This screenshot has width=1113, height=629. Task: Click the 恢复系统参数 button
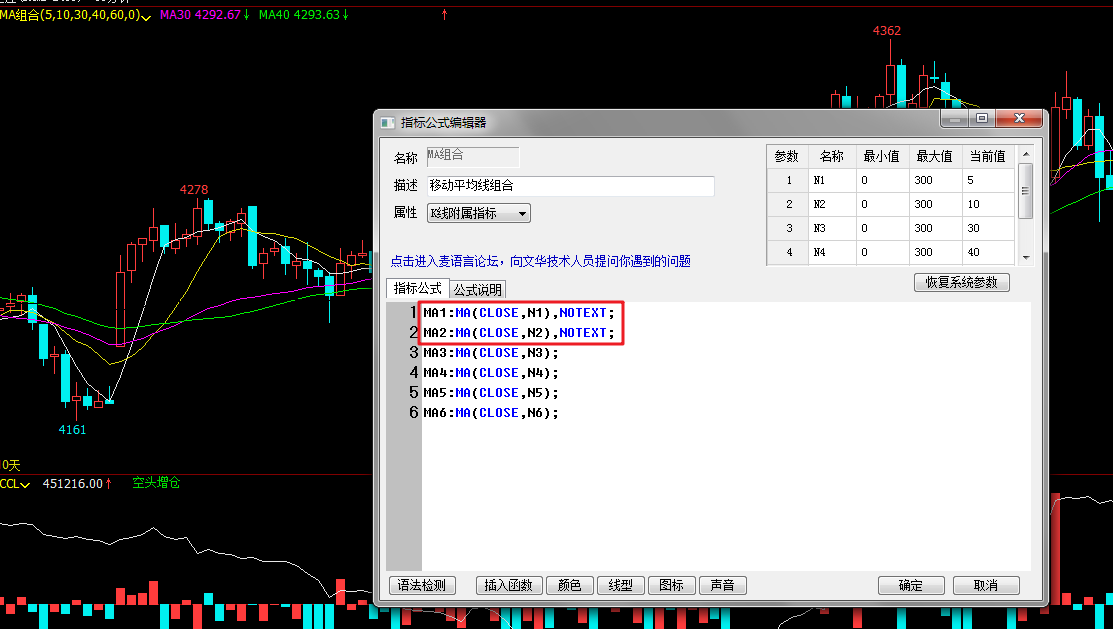click(961, 283)
